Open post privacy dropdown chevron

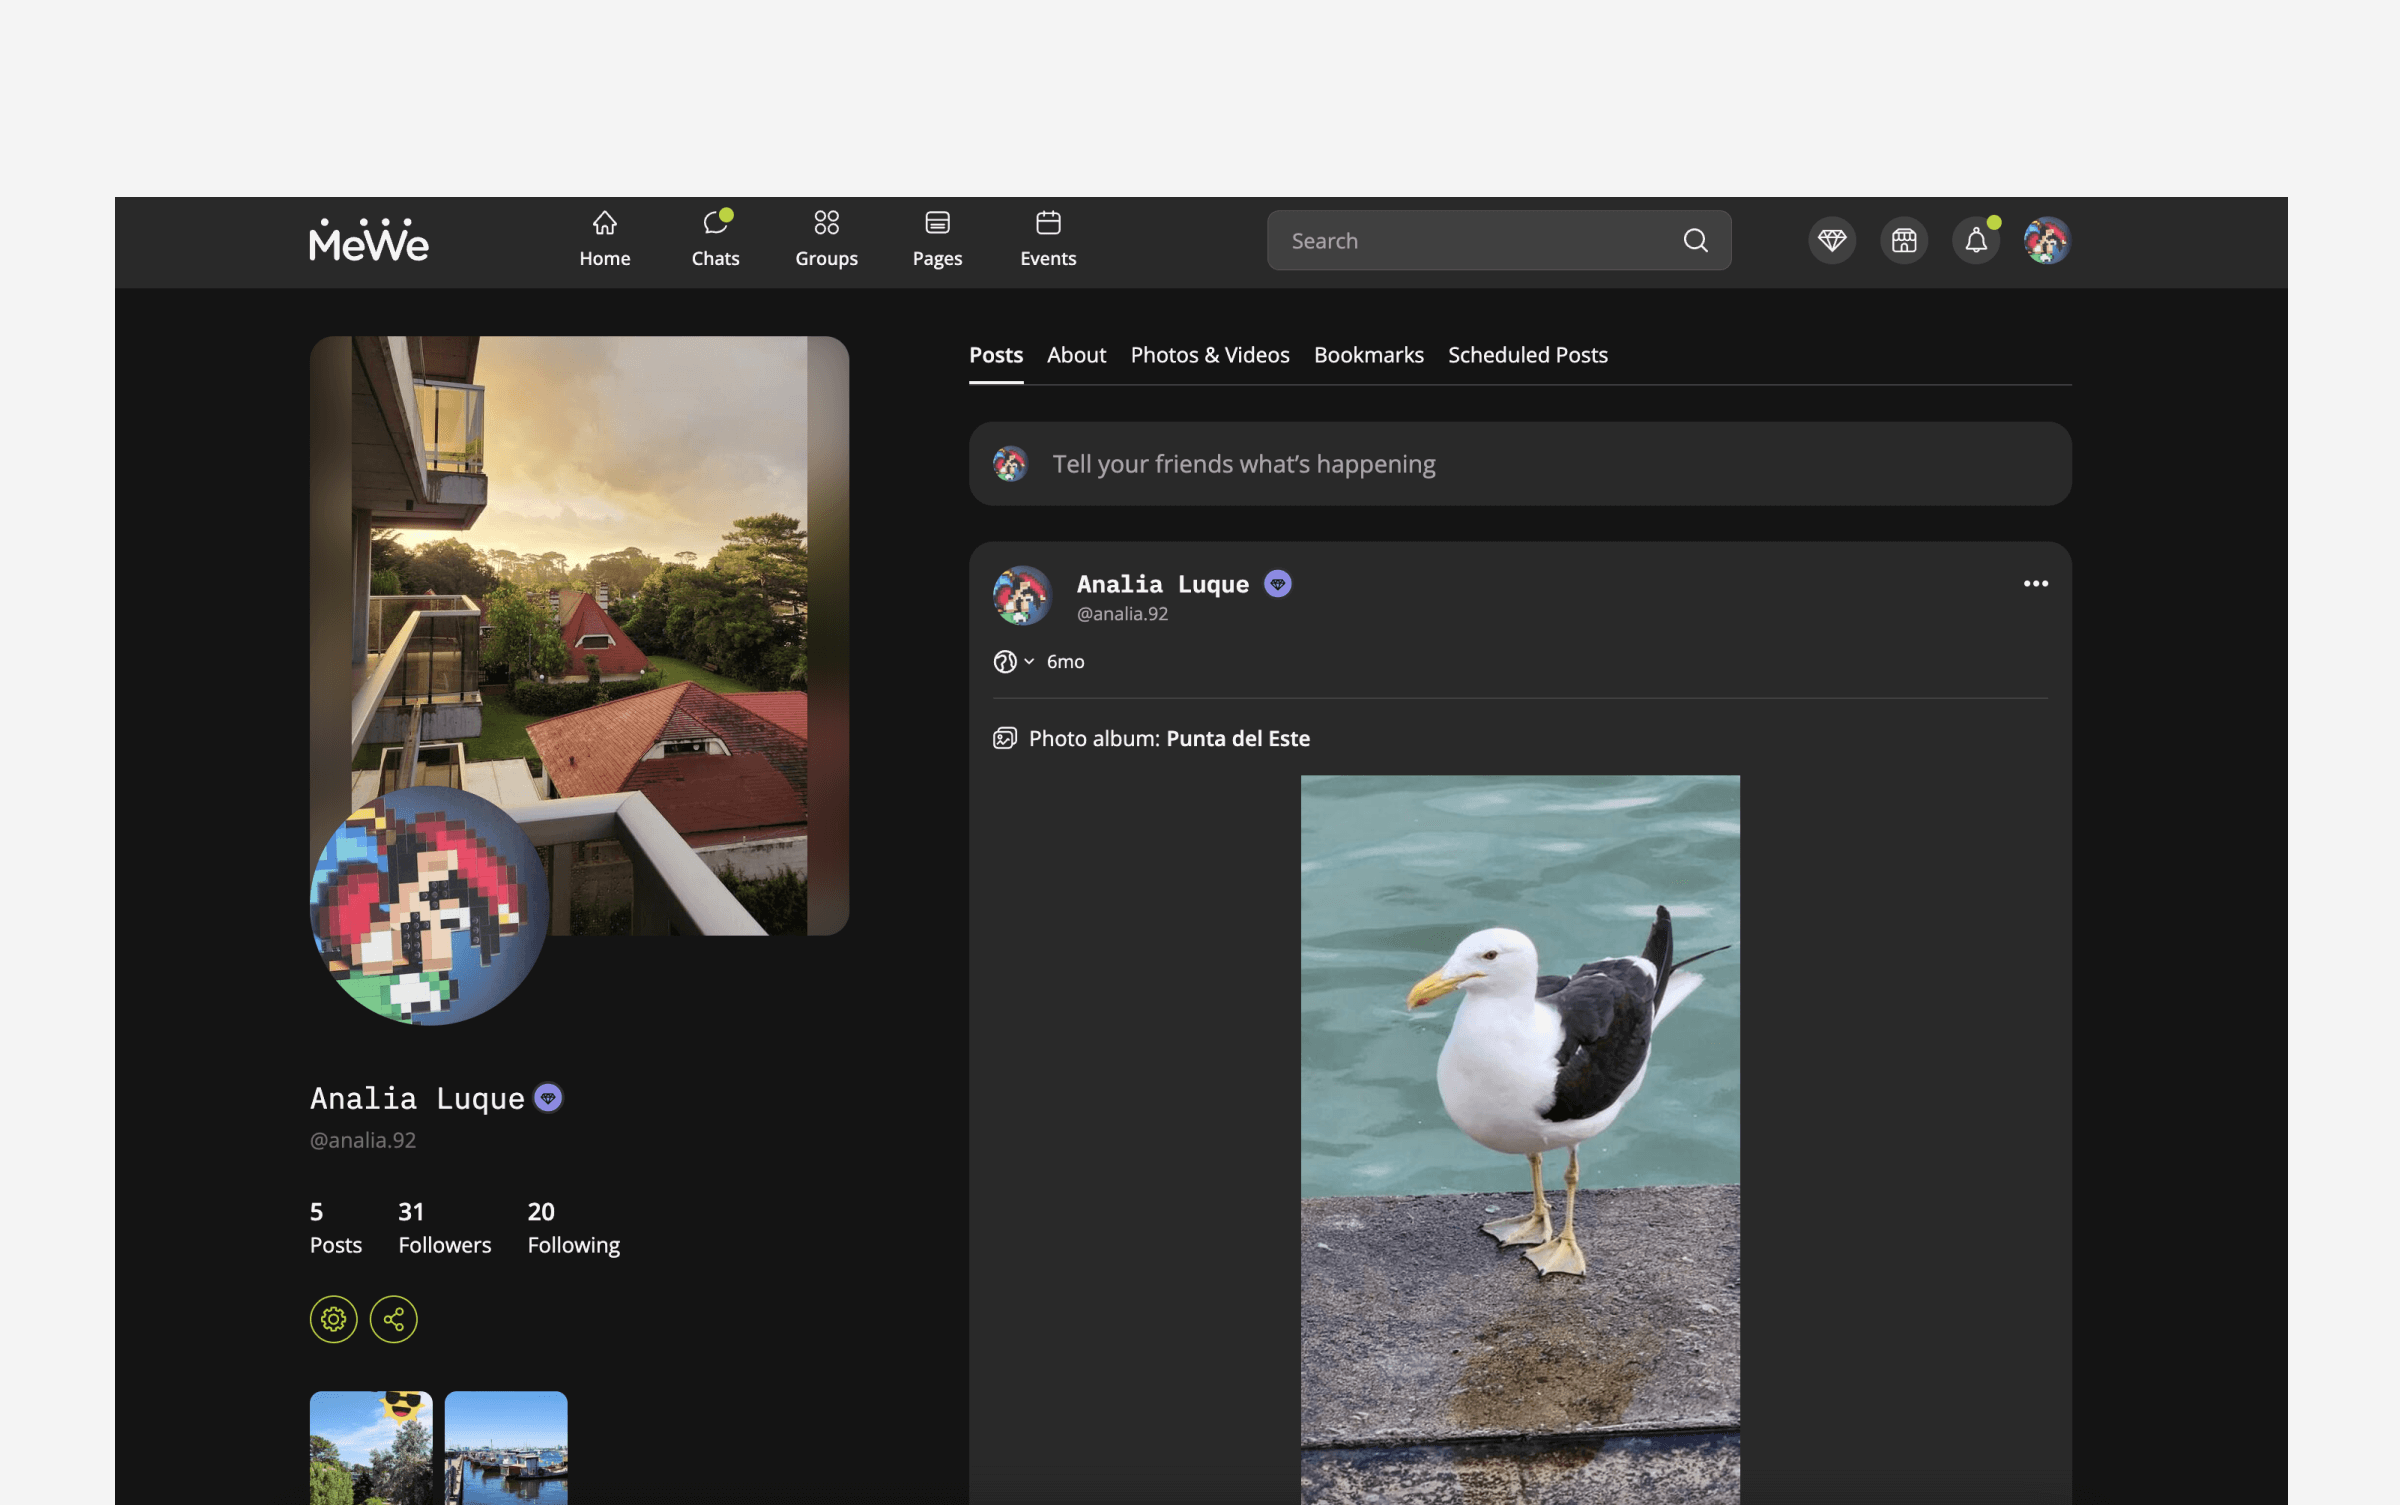(1028, 662)
